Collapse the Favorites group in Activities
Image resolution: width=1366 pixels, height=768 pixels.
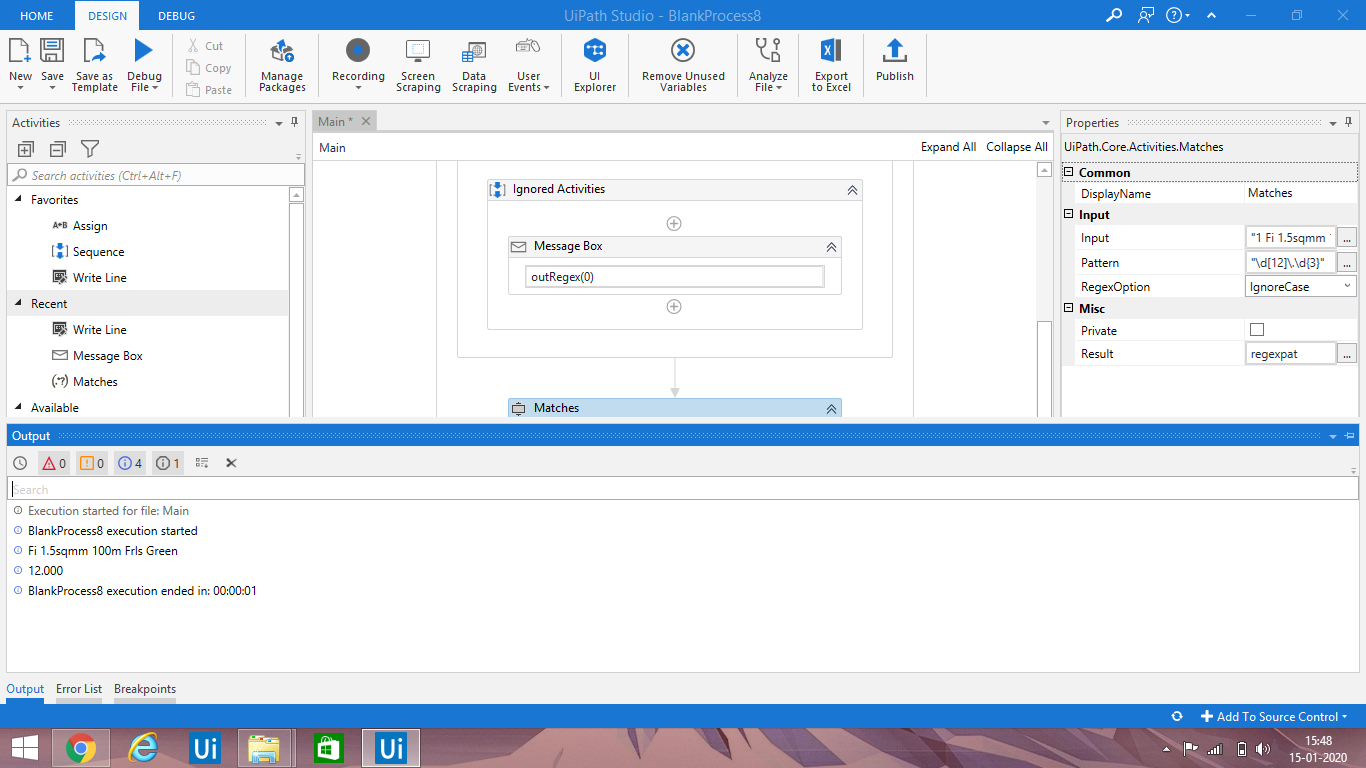[19, 200]
